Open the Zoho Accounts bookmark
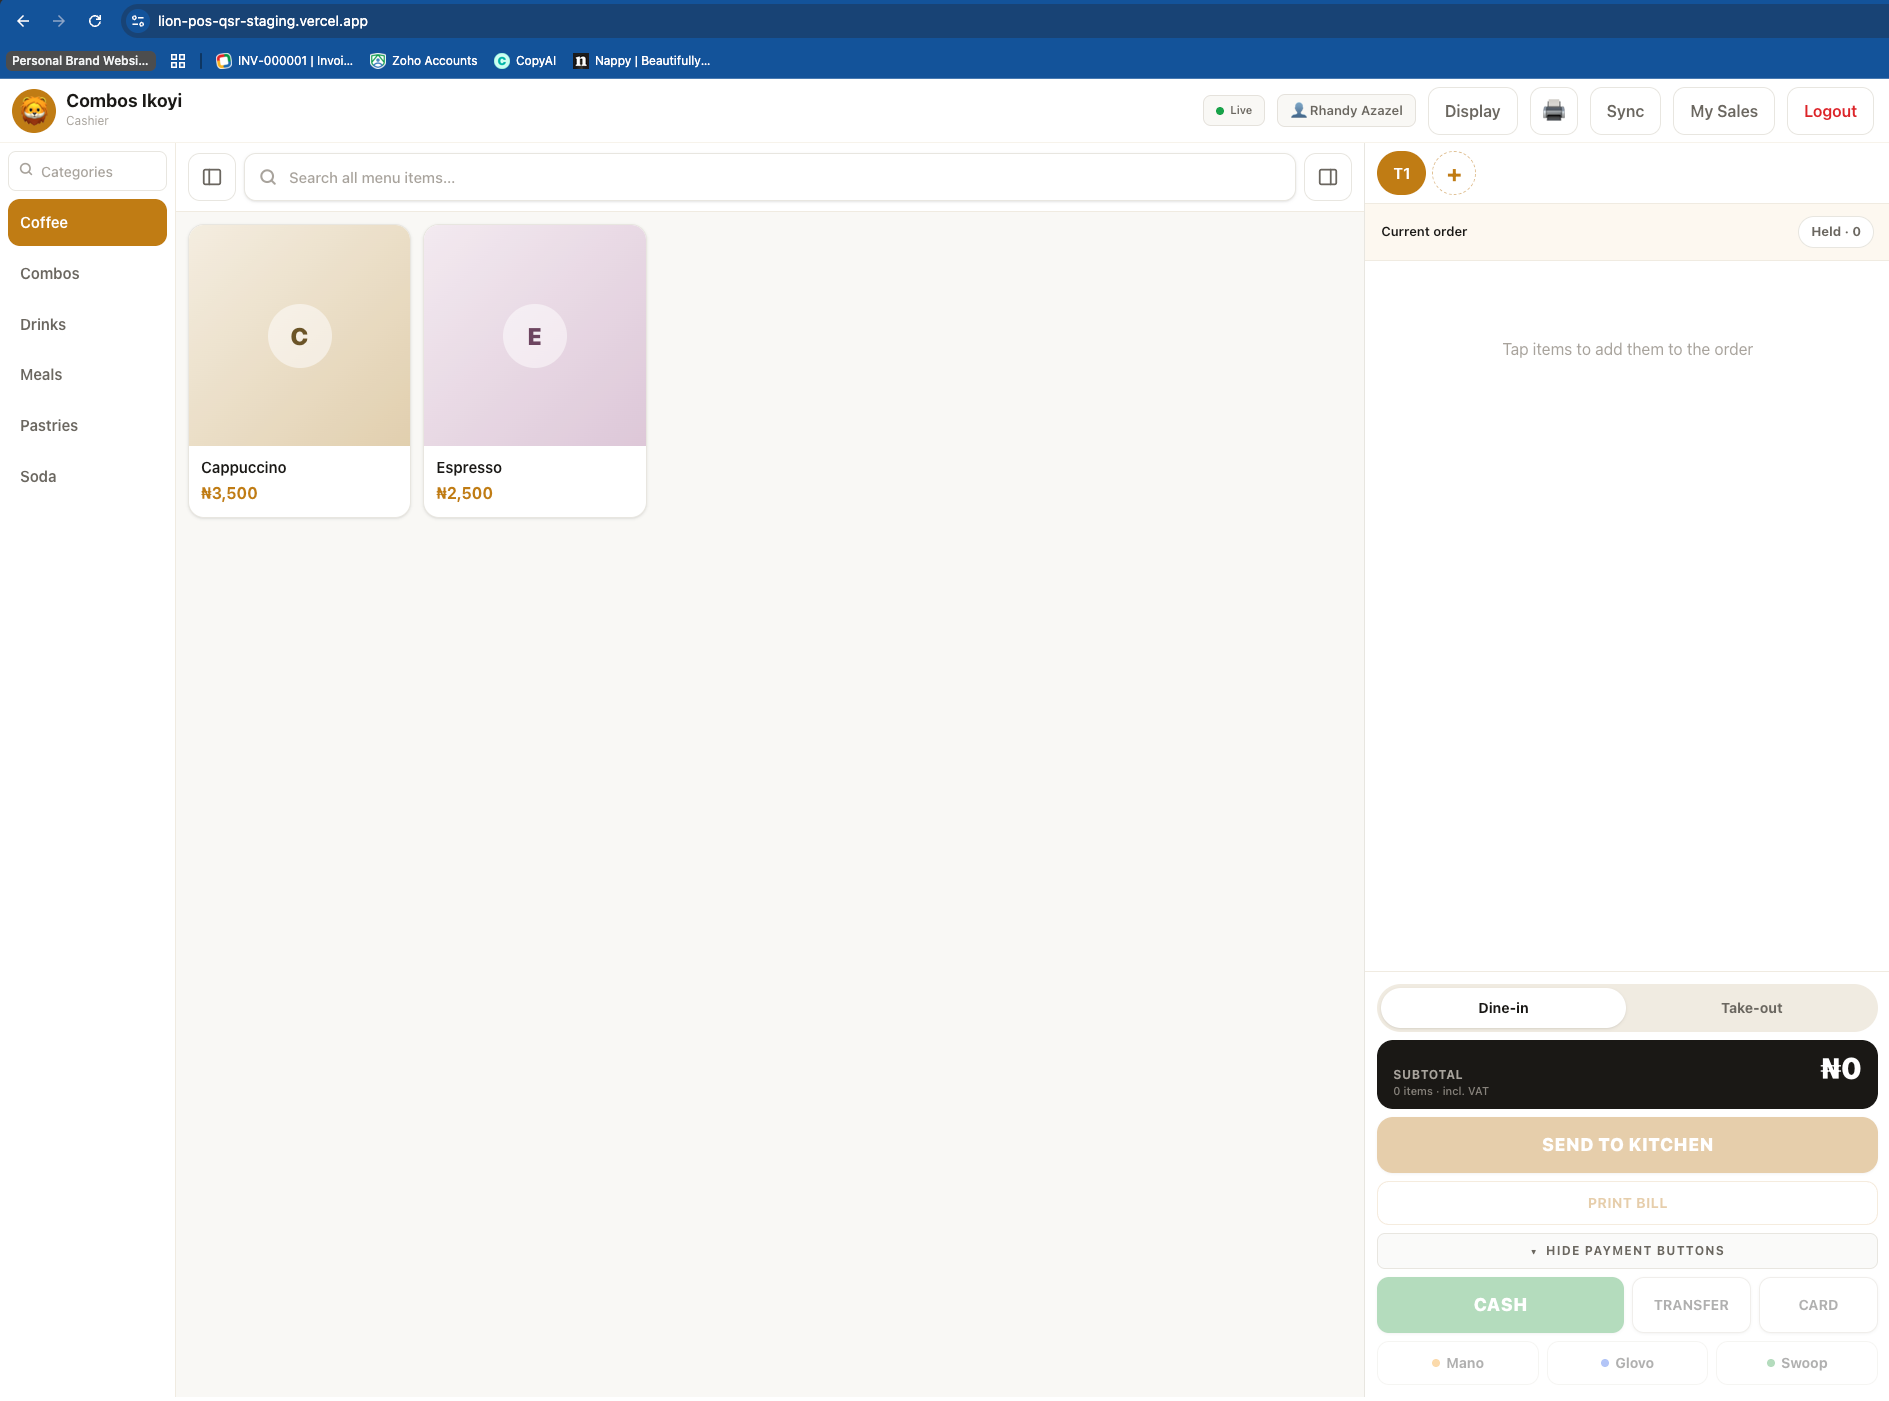 [424, 61]
